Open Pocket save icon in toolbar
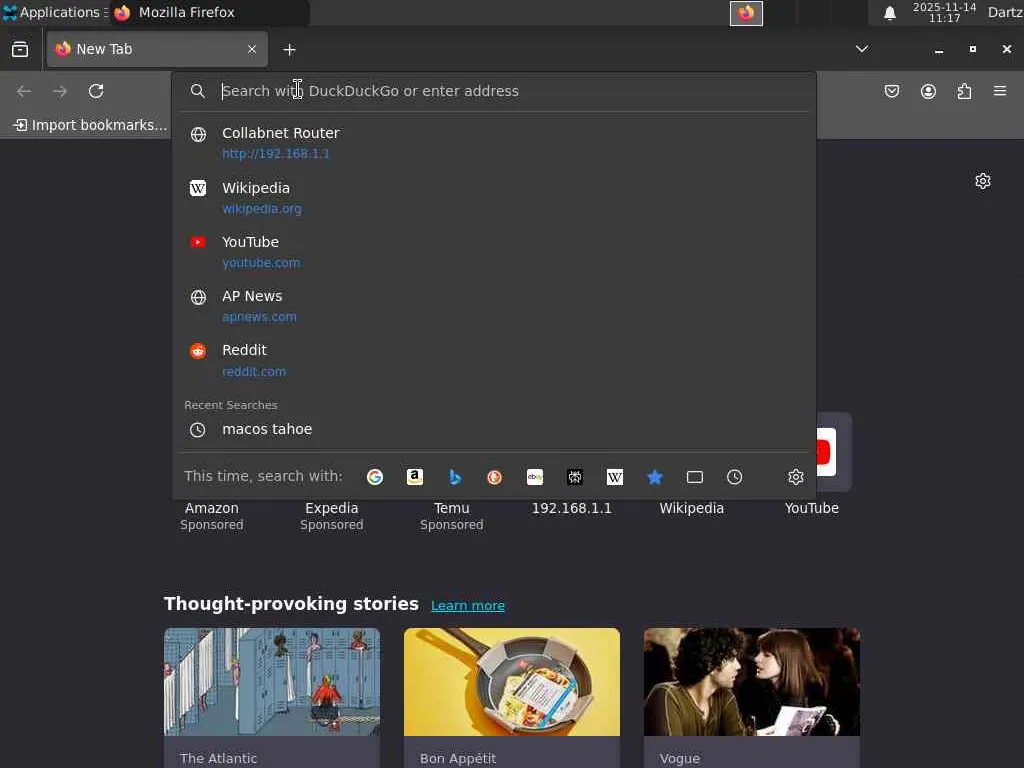1024x768 pixels. pos(891,91)
